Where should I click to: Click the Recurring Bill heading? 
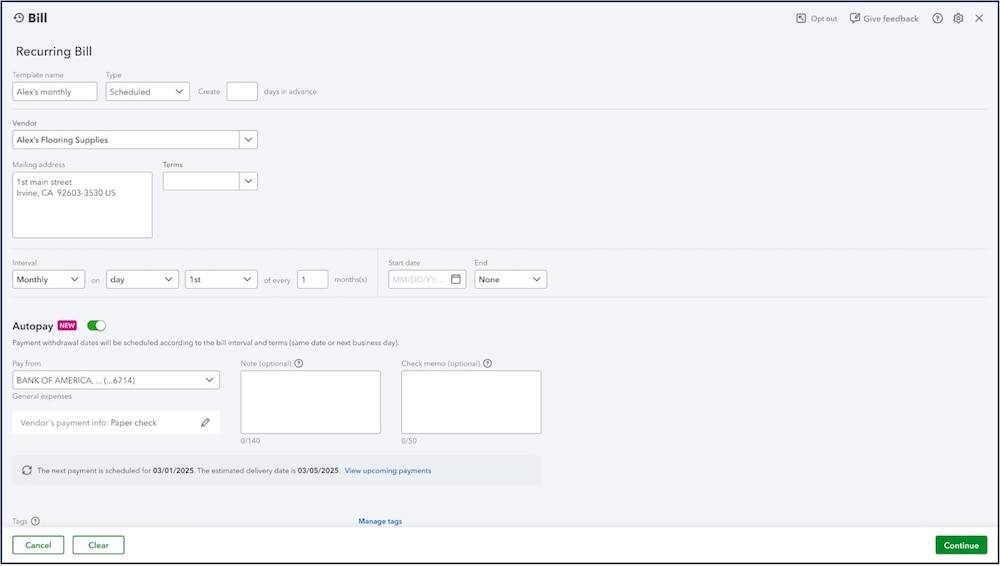pyautogui.click(x=54, y=51)
